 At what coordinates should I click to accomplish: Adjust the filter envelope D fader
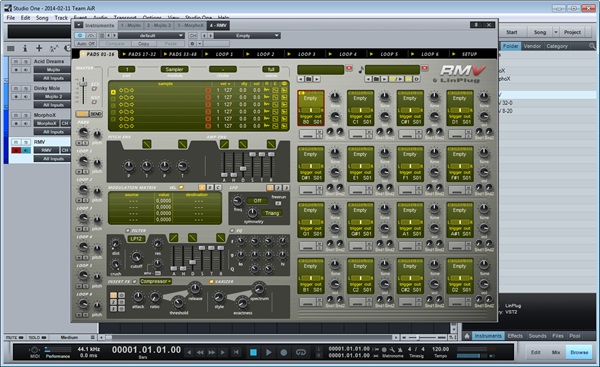point(192,263)
